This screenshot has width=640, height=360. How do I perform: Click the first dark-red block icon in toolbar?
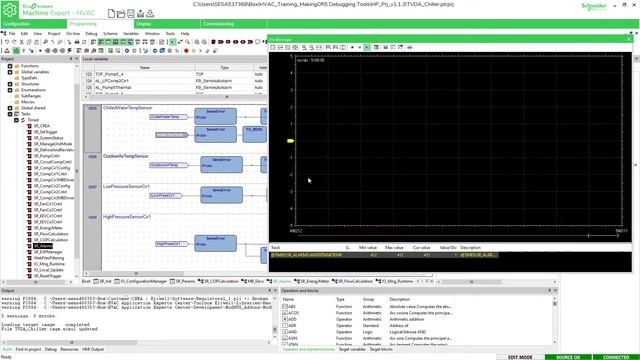click(213, 42)
